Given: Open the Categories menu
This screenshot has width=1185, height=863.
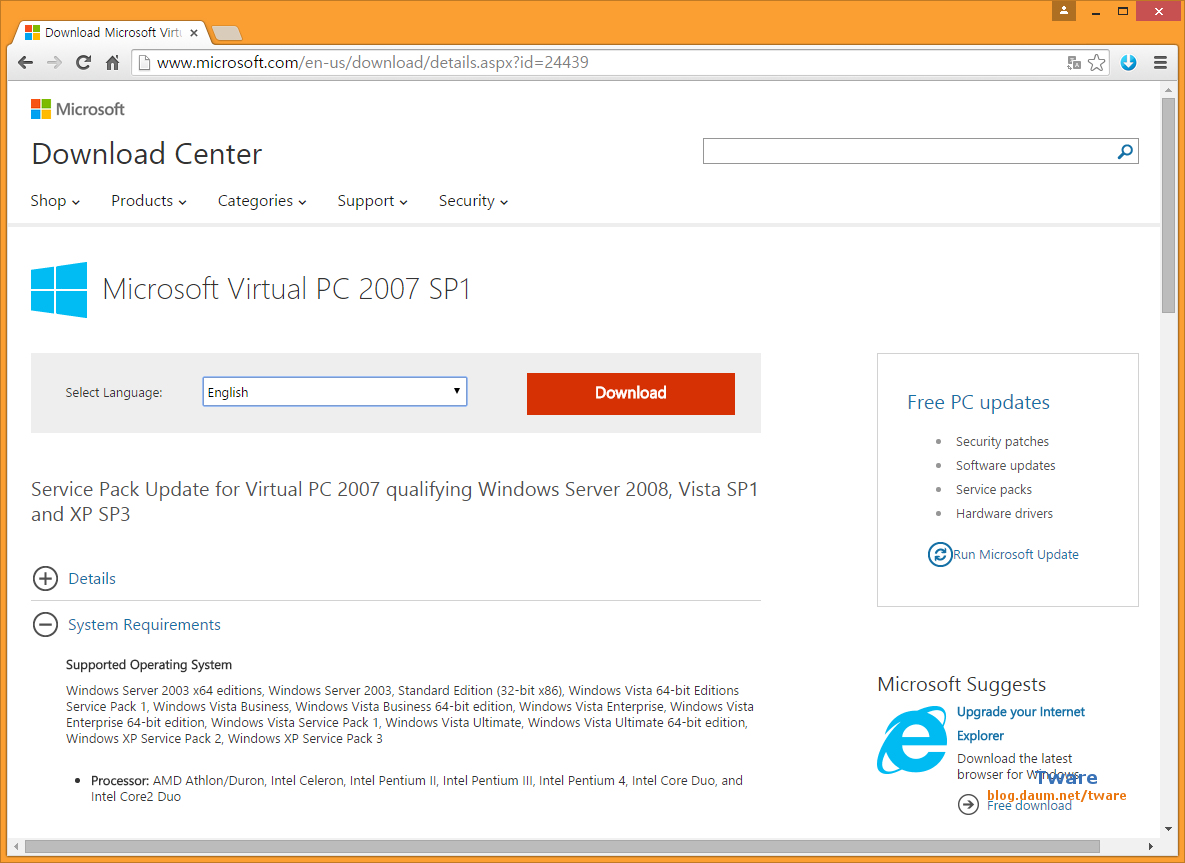Looking at the screenshot, I should [262, 201].
